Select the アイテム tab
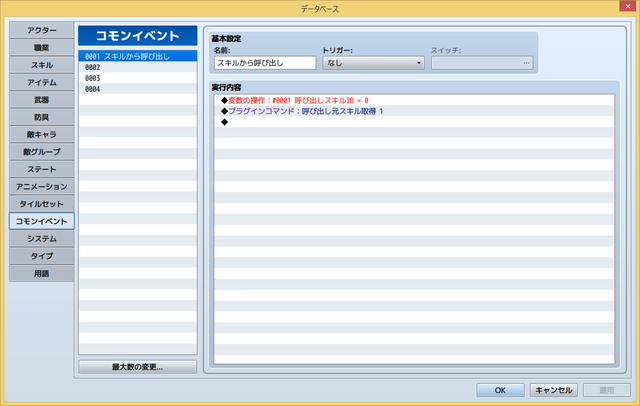Screen dimensions: 640x406 click(x=42, y=82)
